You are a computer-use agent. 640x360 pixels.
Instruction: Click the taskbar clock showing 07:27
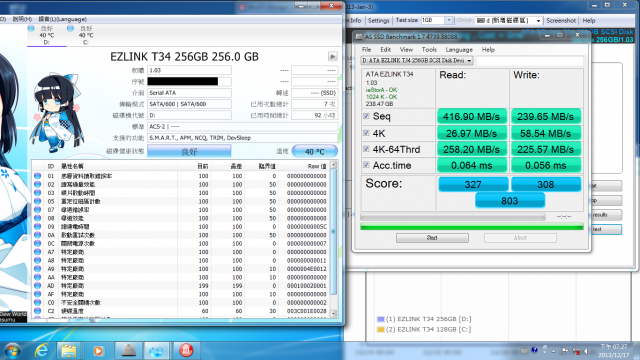coord(613,351)
